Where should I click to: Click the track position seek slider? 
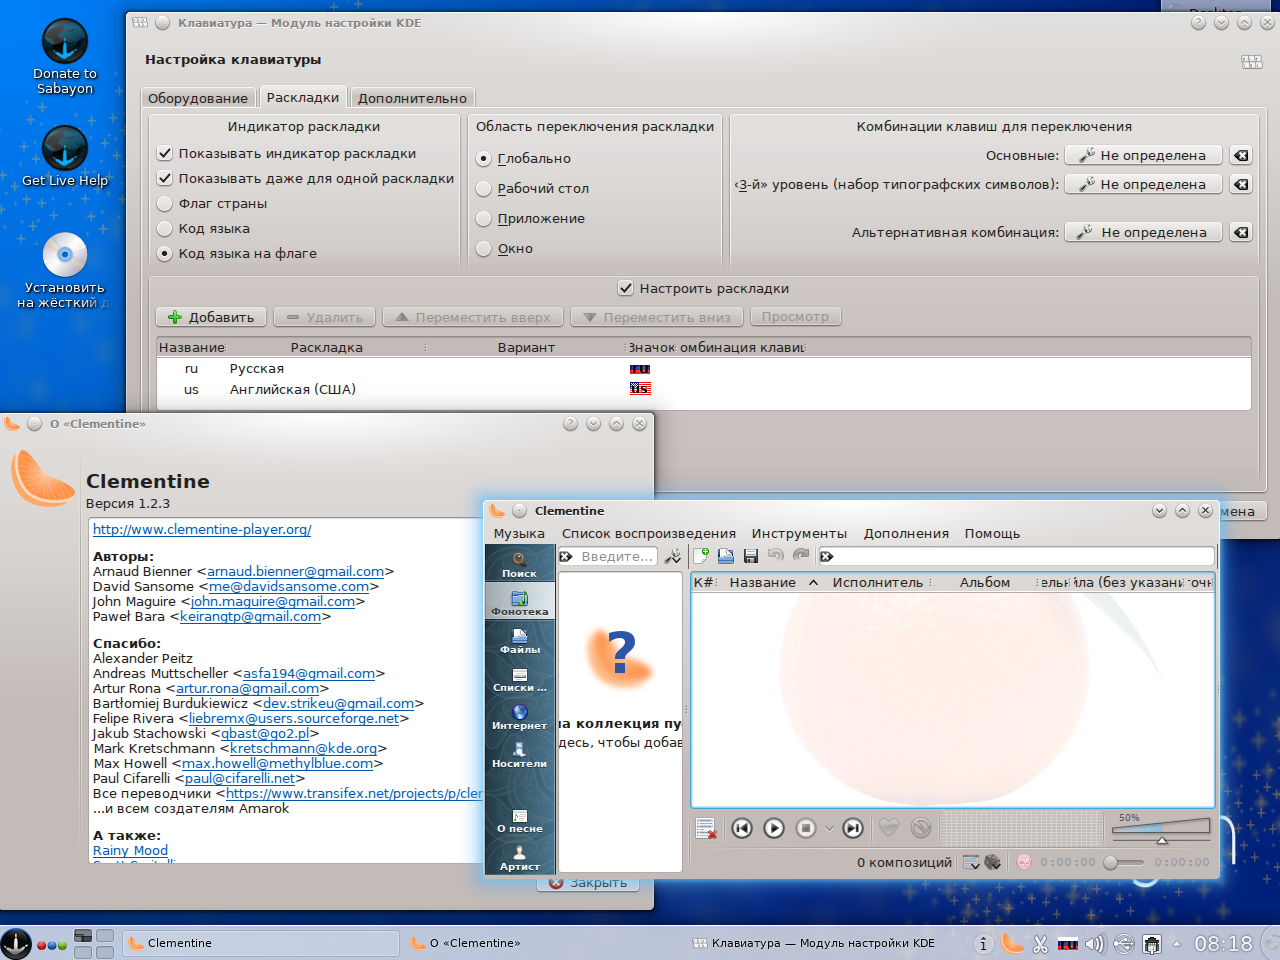coord(1125,862)
